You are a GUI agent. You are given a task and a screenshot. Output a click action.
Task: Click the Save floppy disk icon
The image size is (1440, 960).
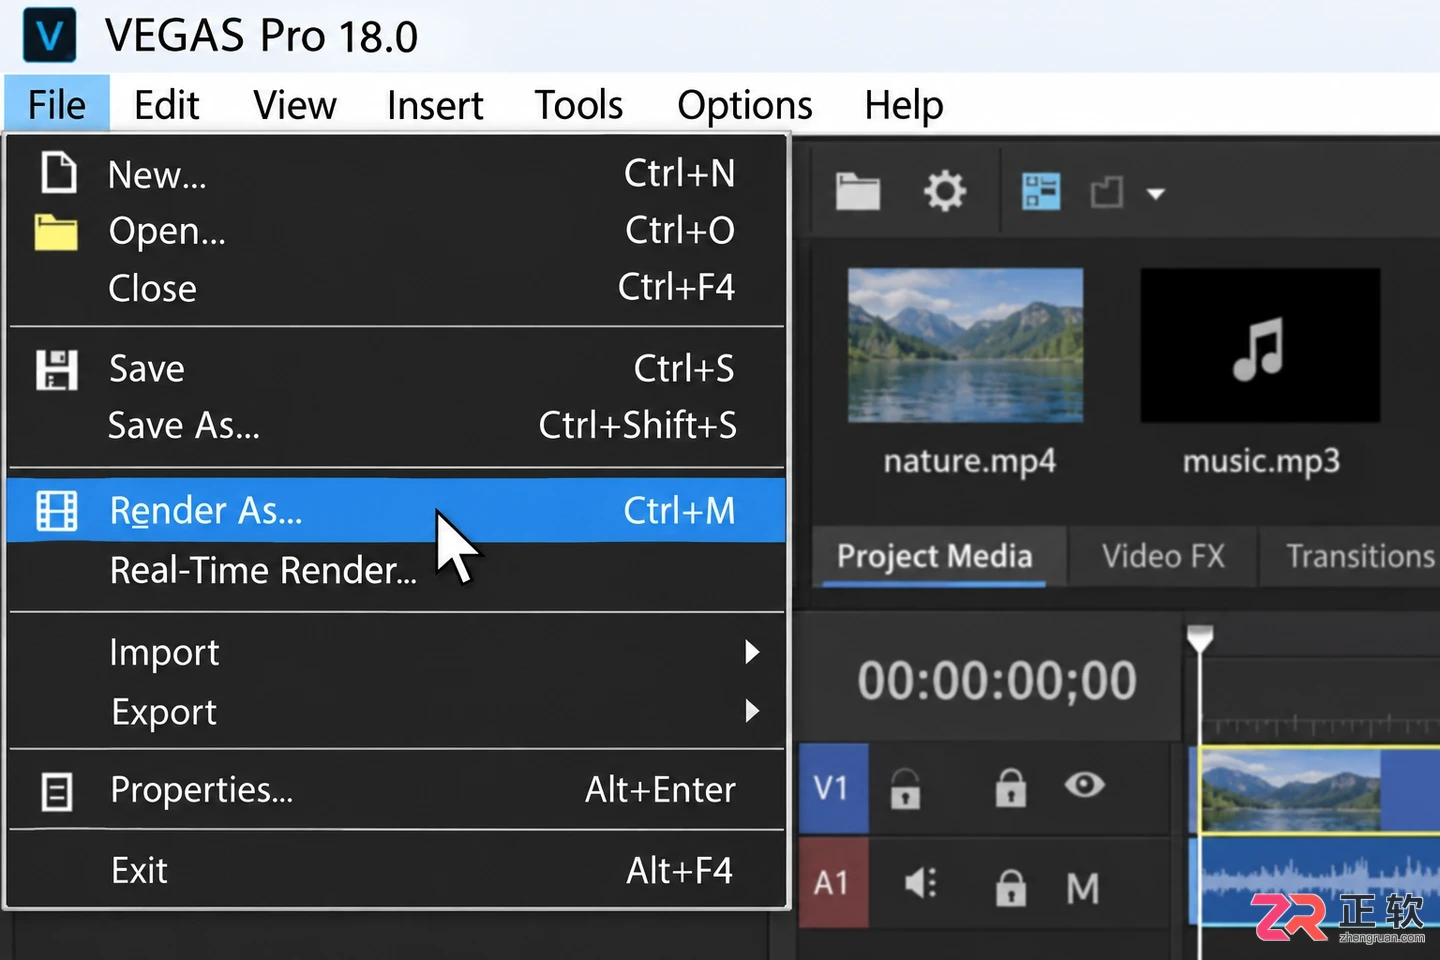(x=57, y=369)
